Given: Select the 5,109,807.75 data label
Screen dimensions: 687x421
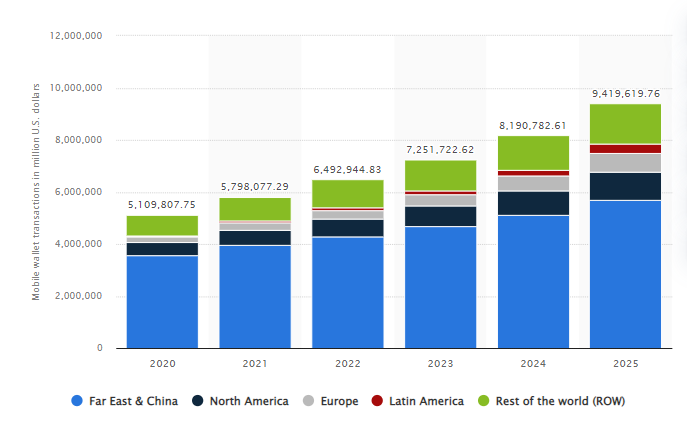Looking at the screenshot, I should tap(162, 205).
